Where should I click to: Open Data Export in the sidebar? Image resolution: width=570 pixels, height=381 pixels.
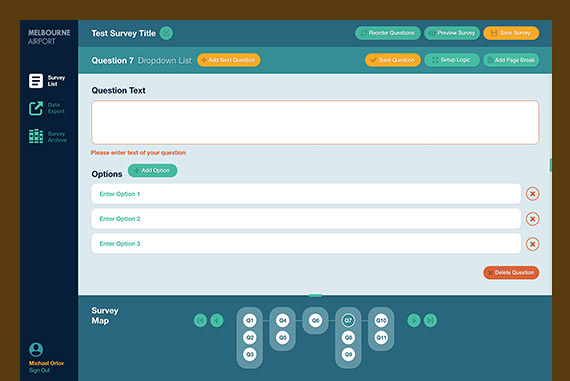click(x=47, y=108)
